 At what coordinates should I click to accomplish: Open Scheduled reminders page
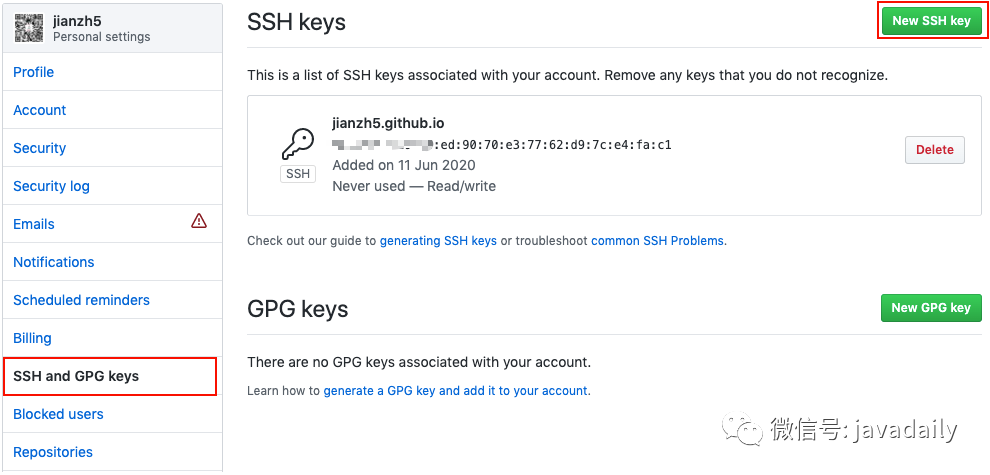pyautogui.click(x=81, y=300)
